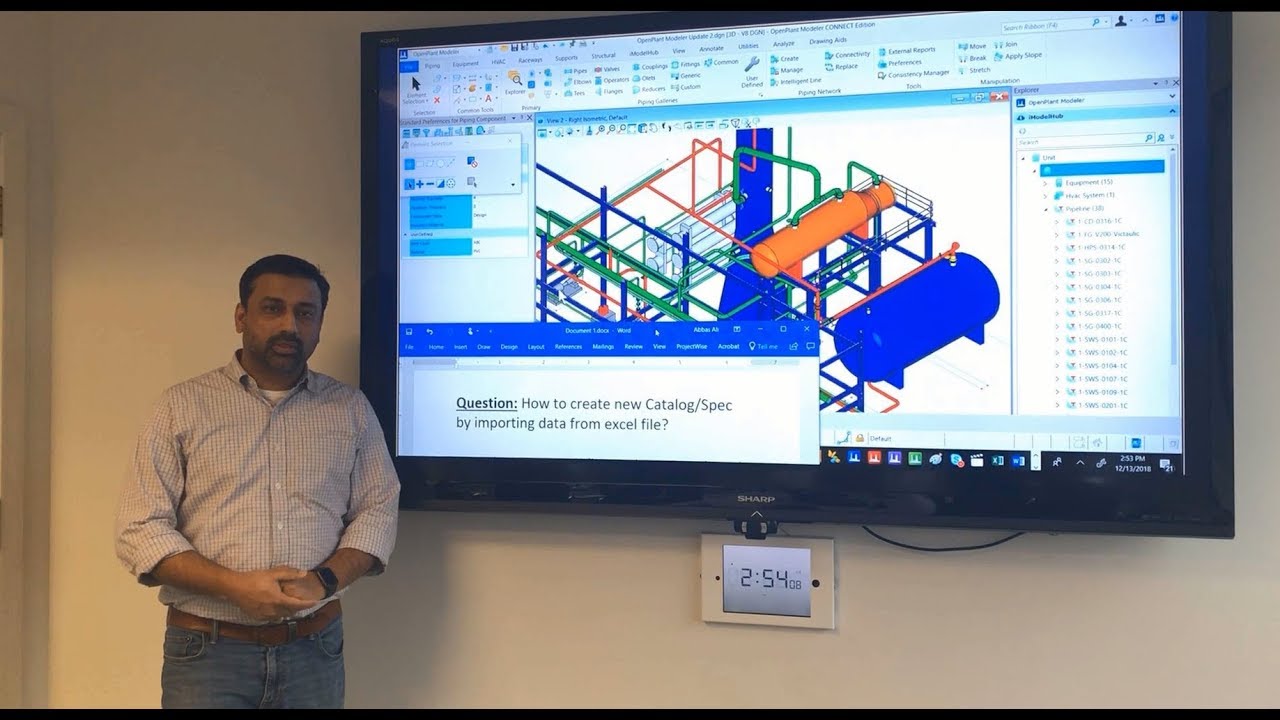Click the Move manipulation tool
This screenshot has height=720, width=1280.
[x=972, y=47]
